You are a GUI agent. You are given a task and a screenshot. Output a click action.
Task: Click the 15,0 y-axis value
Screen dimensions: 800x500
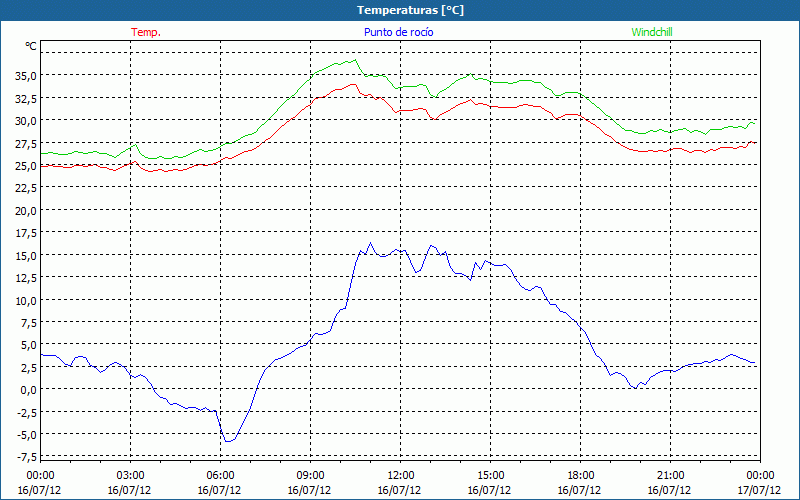27,255
